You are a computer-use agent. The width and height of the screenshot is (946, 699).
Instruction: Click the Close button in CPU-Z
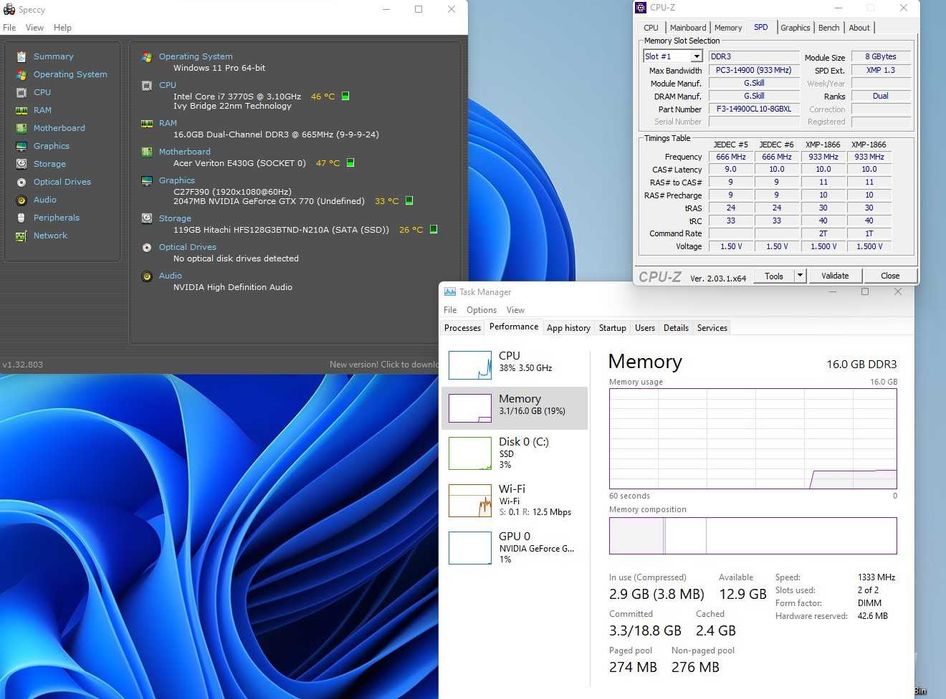pos(890,276)
